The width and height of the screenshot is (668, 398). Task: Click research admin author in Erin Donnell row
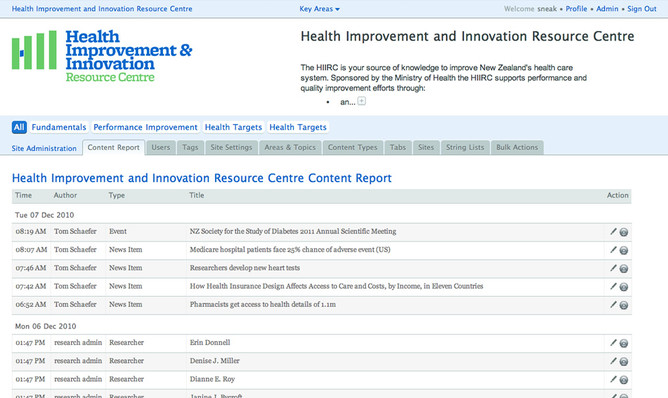78,343
